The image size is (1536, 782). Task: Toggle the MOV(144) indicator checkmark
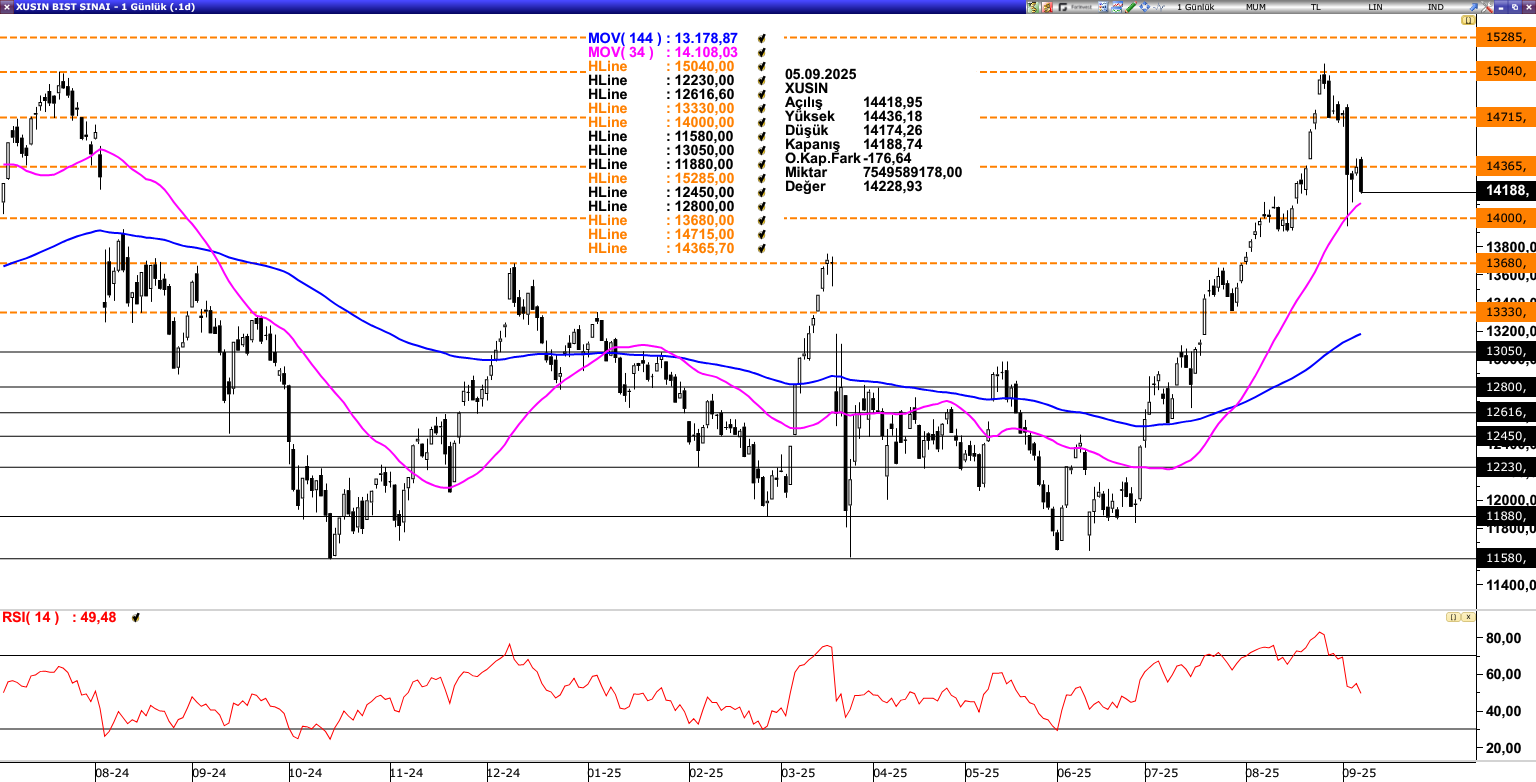(x=762, y=38)
